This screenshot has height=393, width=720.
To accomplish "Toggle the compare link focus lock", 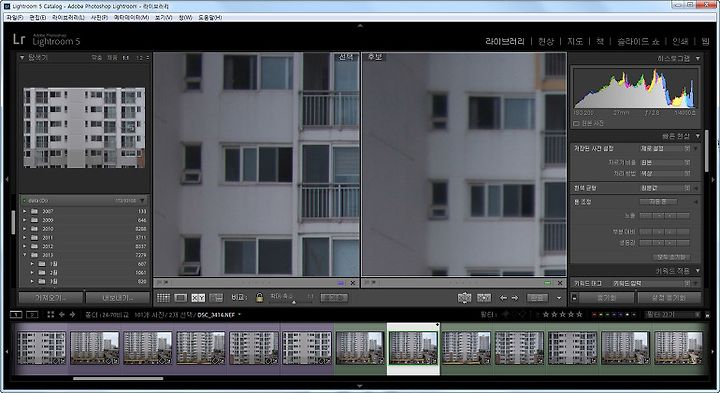I will pyautogui.click(x=259, y=298).
